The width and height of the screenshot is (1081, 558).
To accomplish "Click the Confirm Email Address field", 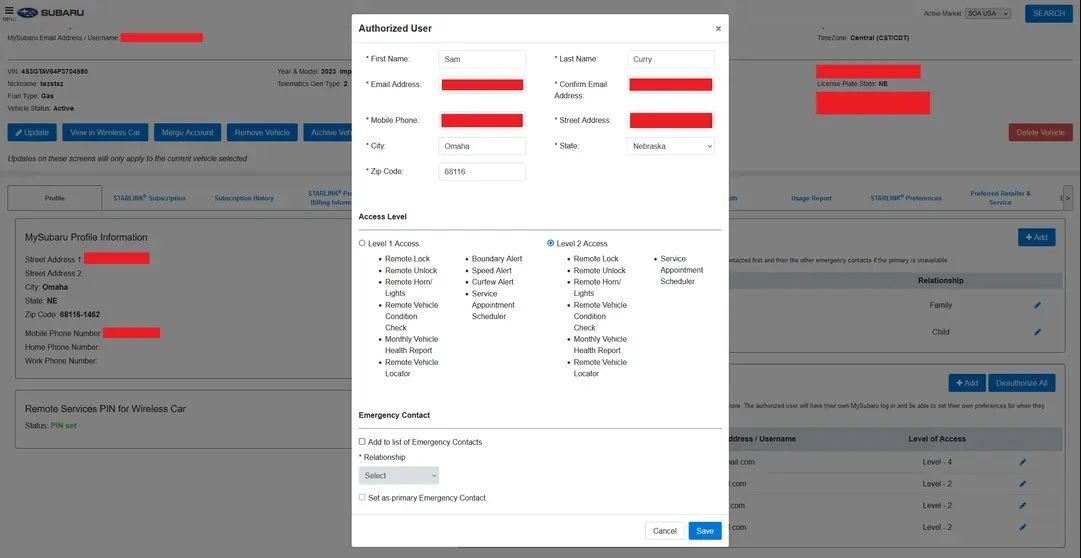I will (x=671, y=85).
